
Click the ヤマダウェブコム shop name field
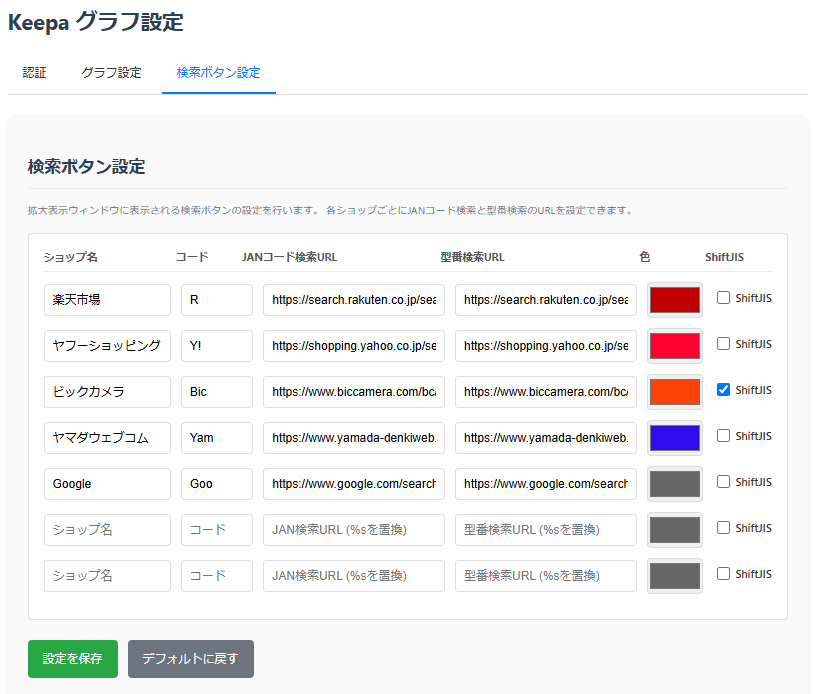point(107,438)
